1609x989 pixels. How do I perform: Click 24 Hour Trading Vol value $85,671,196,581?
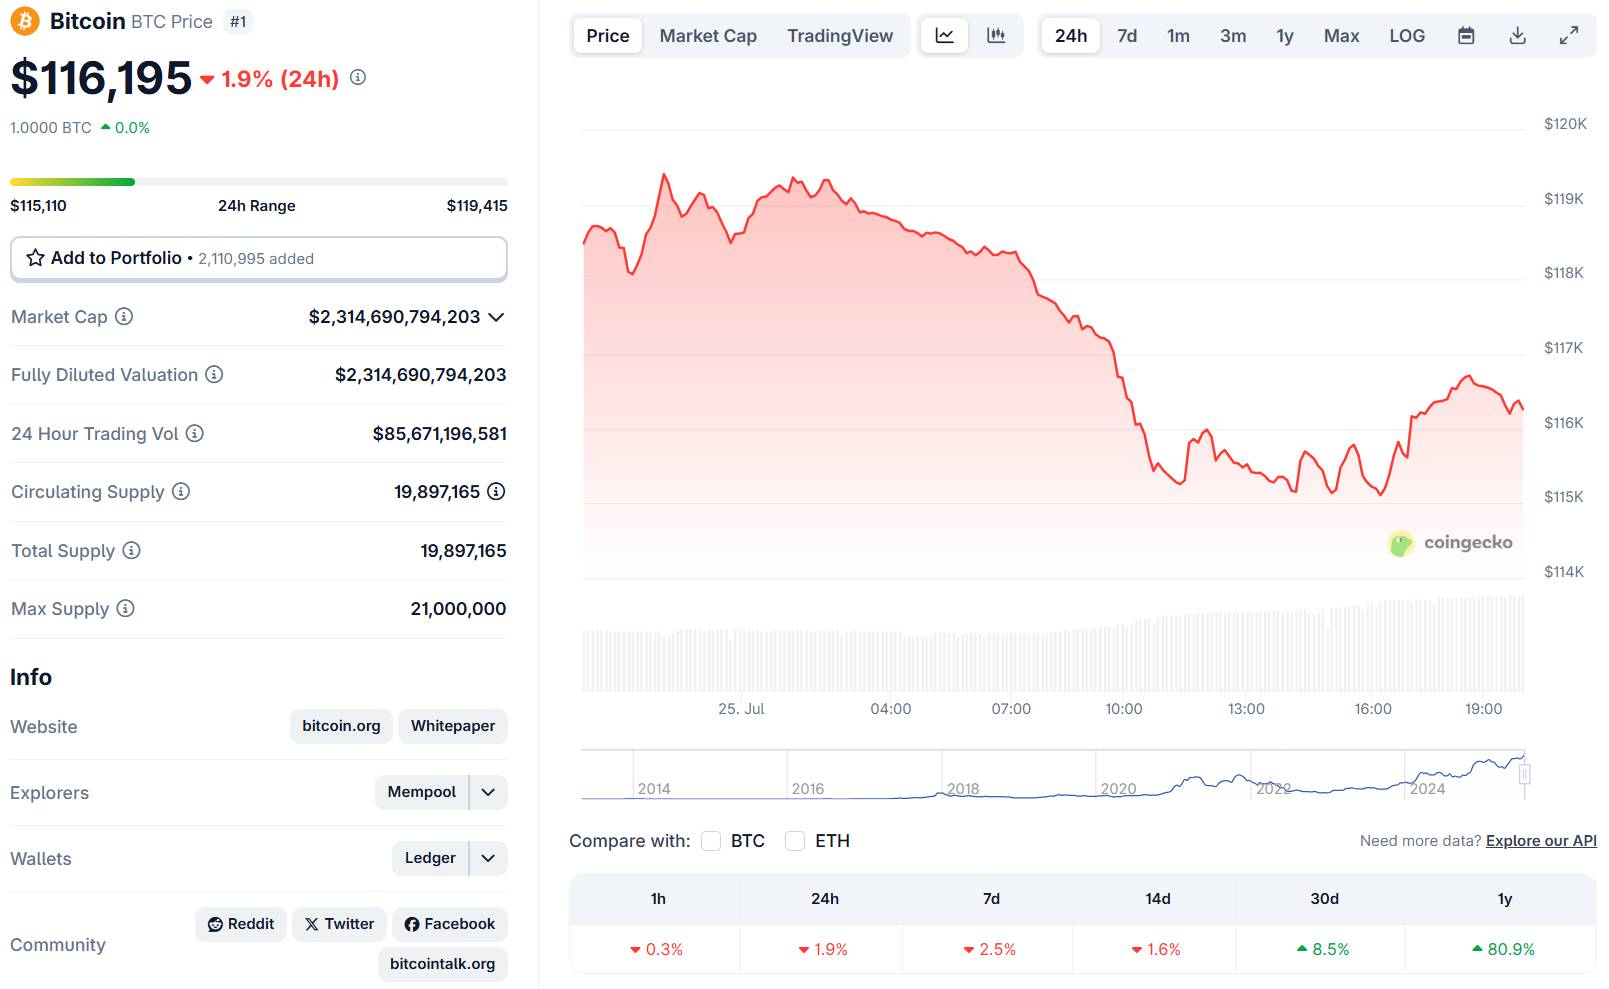pyautogui.click(x=440, y=434)
